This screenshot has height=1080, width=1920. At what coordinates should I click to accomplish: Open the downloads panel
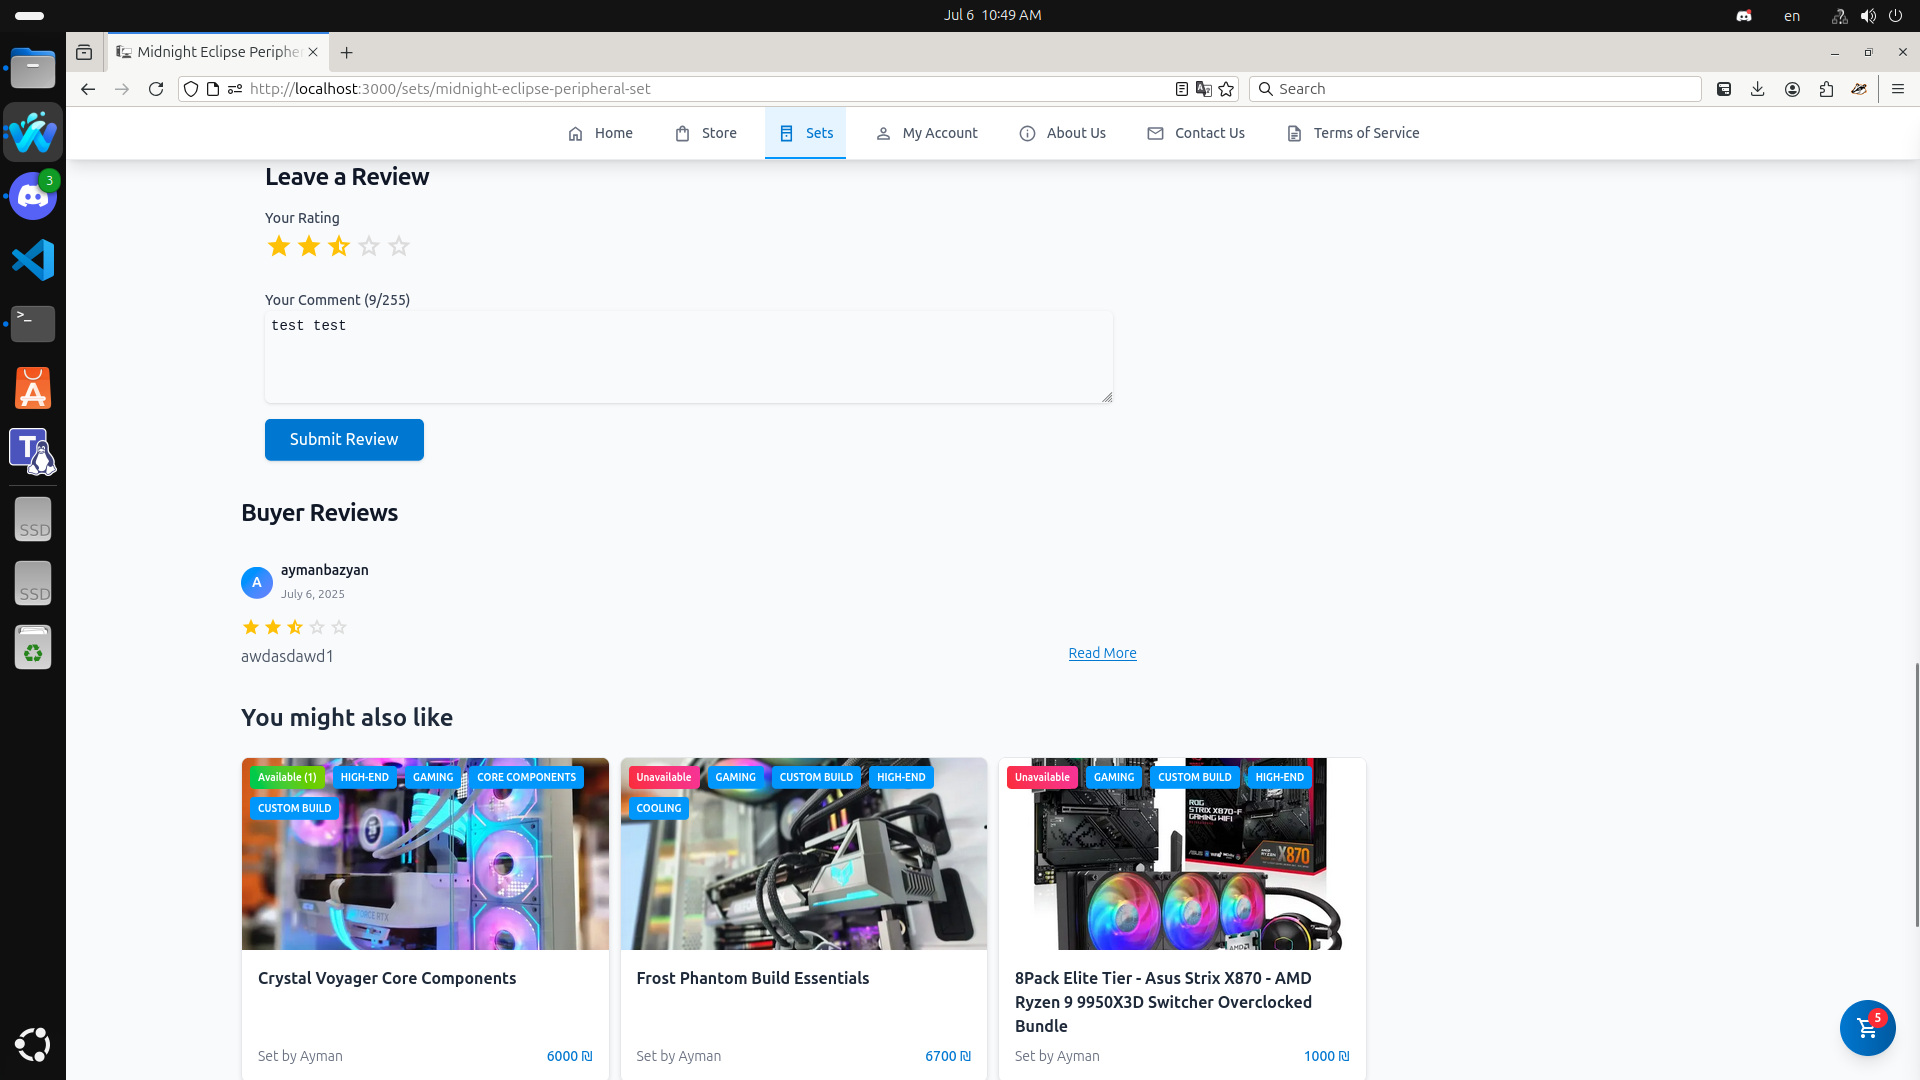1758,89
